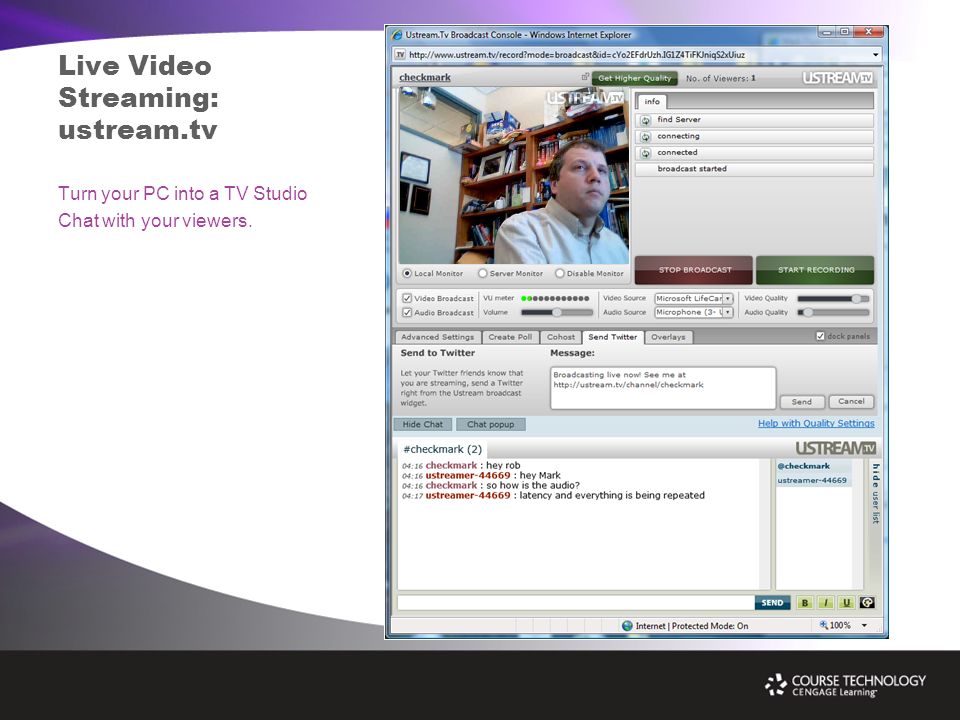Viewport: 960px width, 720px height.
Task: Click the popout icon beside Get Higher Quality
Action: click(585, 77)
